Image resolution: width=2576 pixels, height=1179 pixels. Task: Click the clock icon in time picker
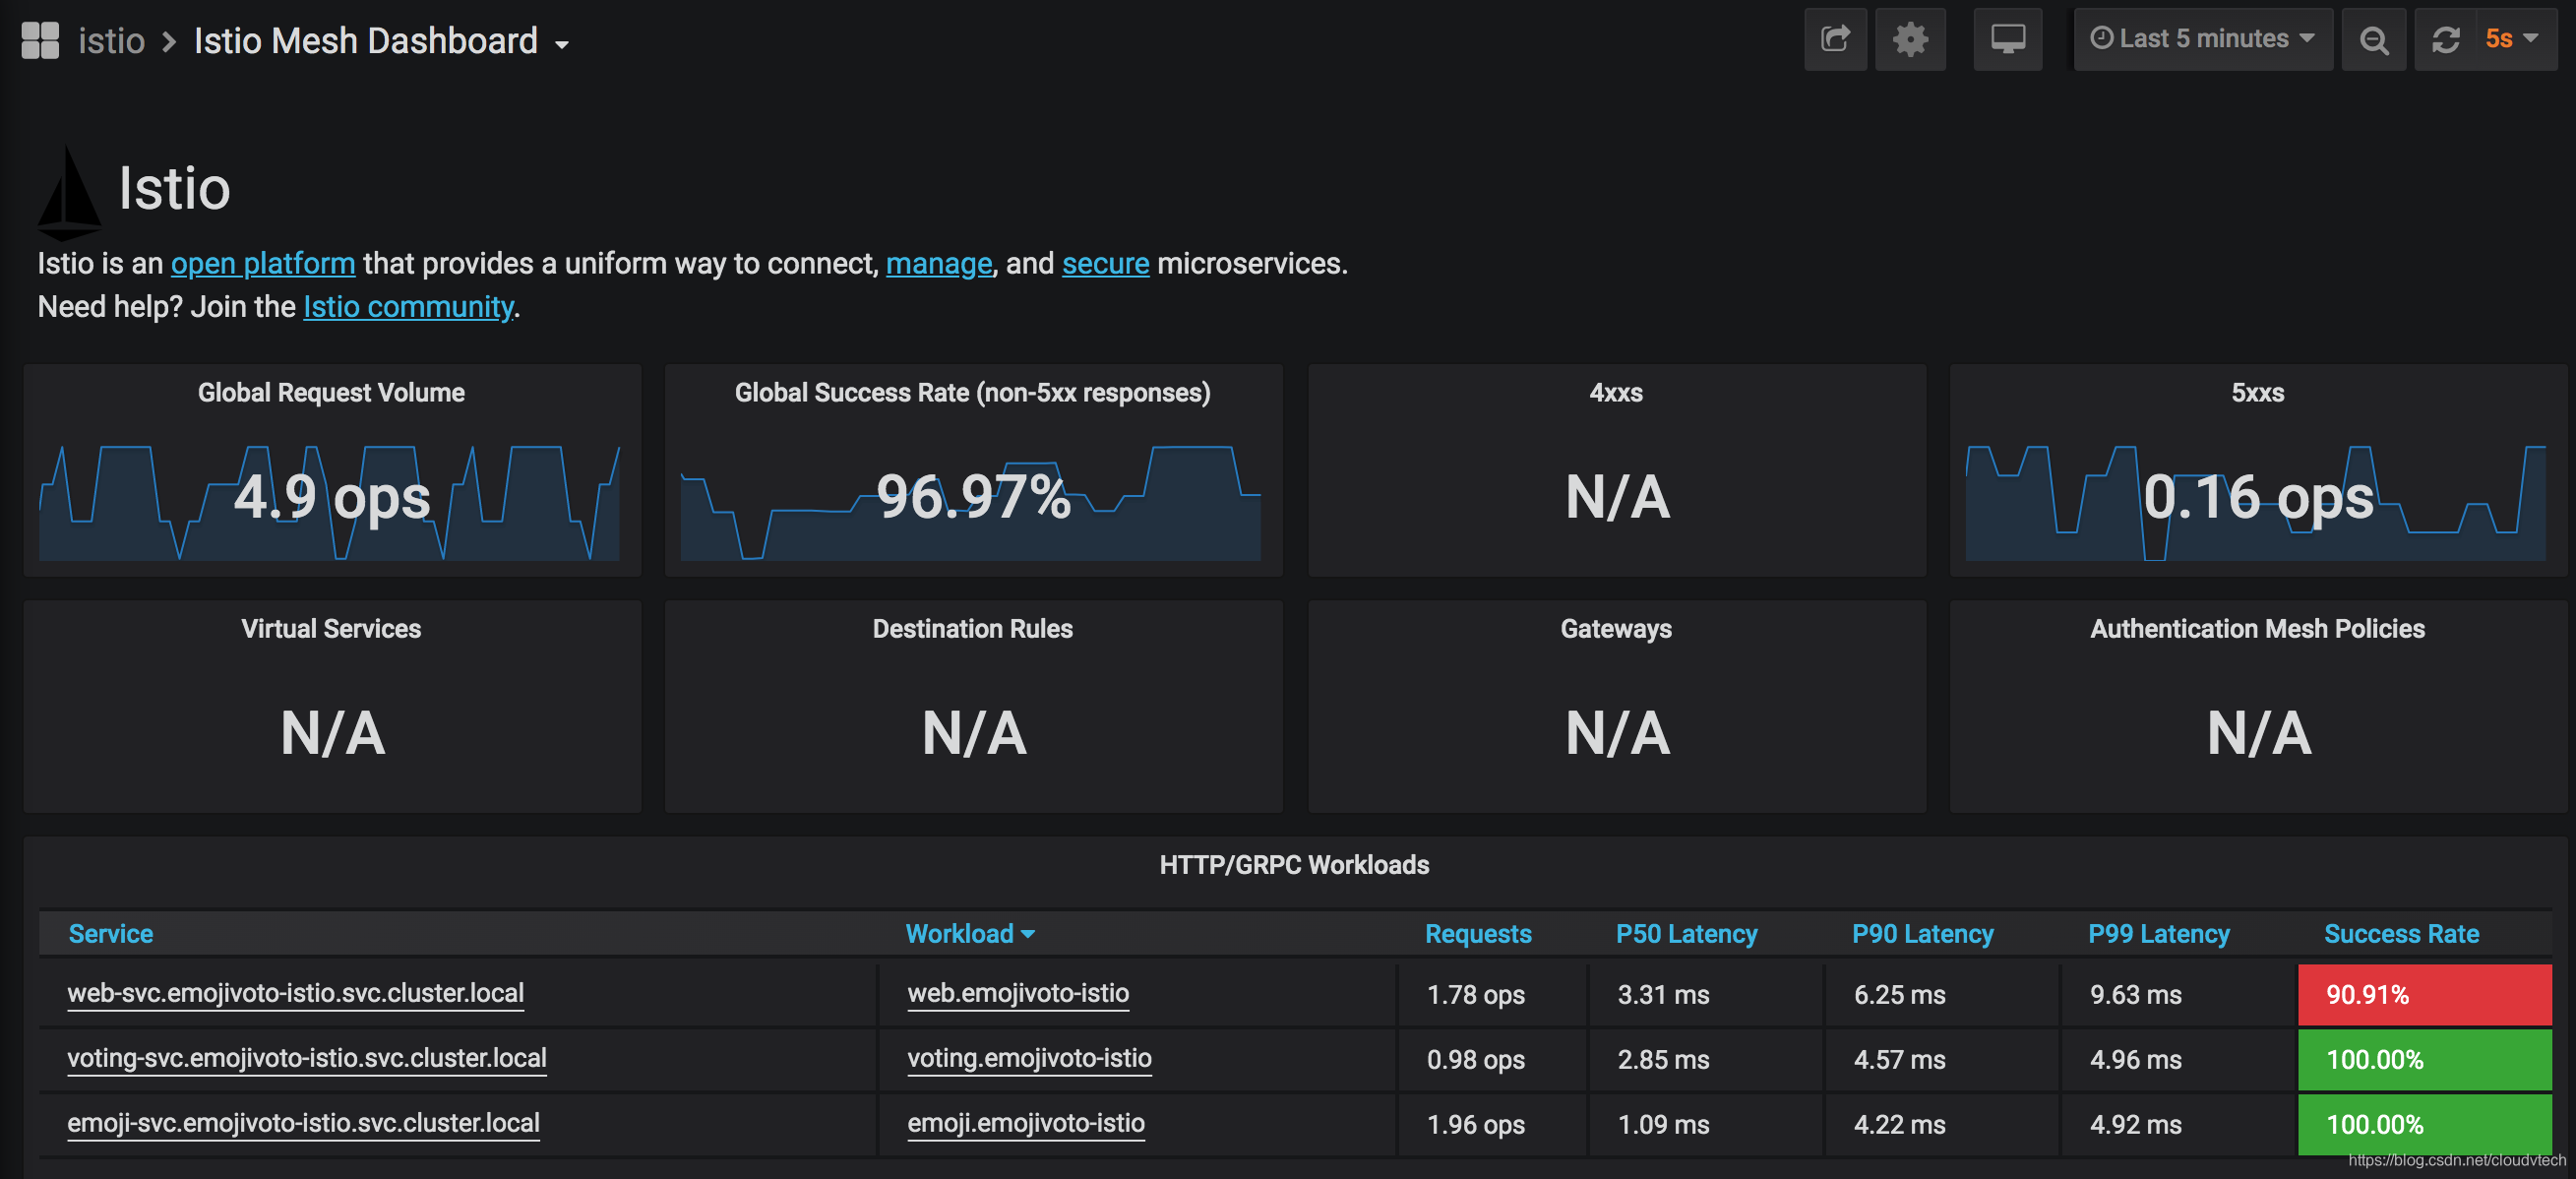click(2102, 38)
